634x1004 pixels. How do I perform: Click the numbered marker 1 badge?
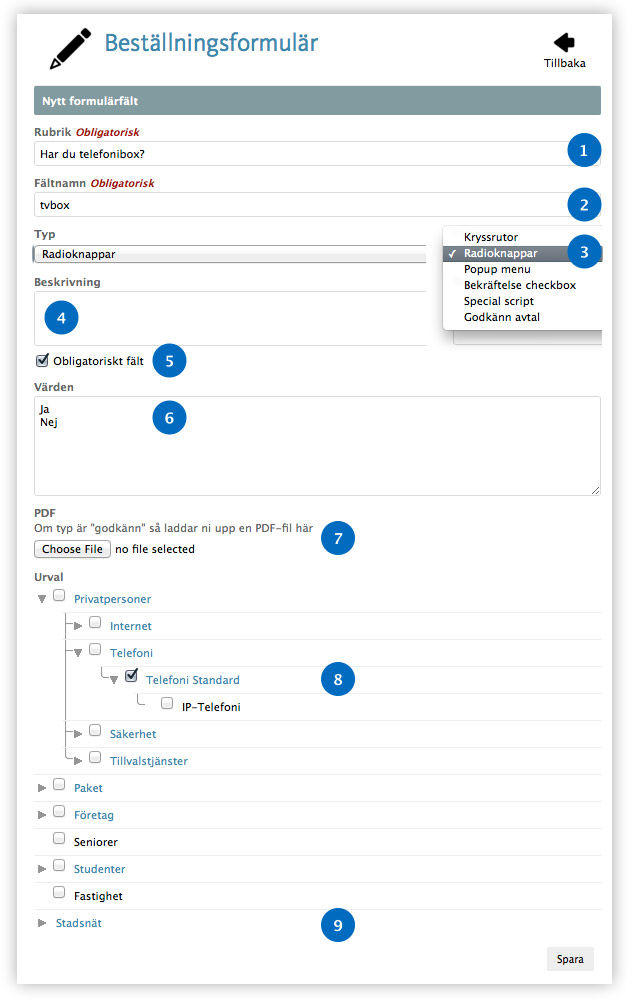[584, 151]
